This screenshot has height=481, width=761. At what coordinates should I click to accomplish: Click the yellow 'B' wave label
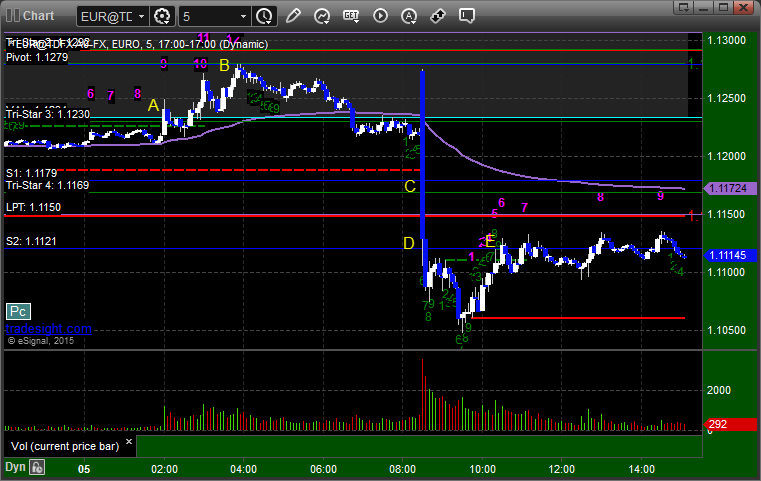224,65
